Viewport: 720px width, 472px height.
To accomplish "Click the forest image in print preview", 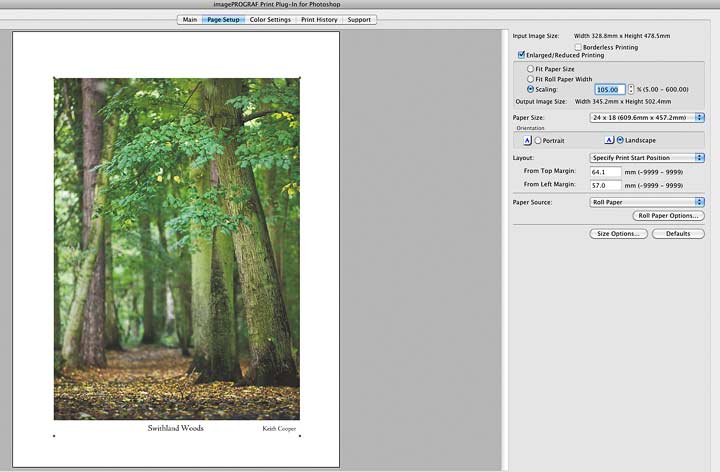I will (x=177, y=249).
